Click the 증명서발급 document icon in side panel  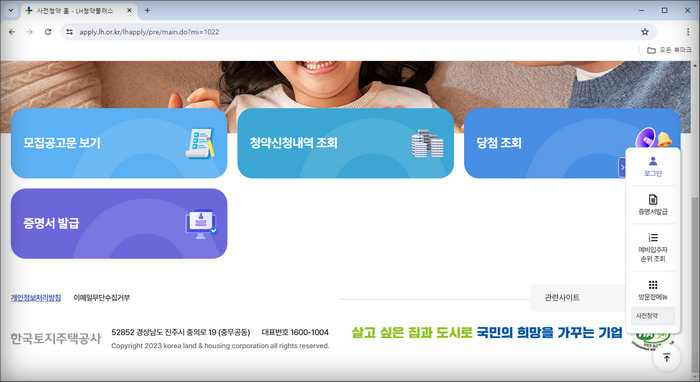coord(653,199)
